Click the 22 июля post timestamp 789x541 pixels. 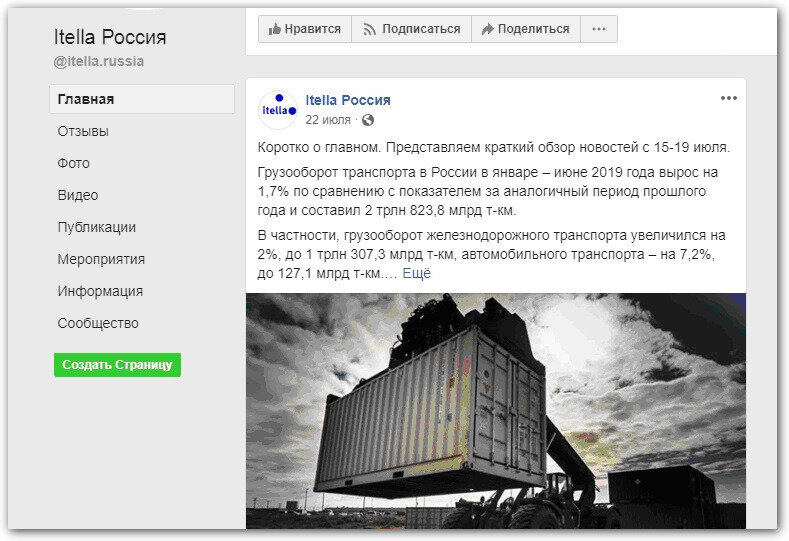[328, 120]
